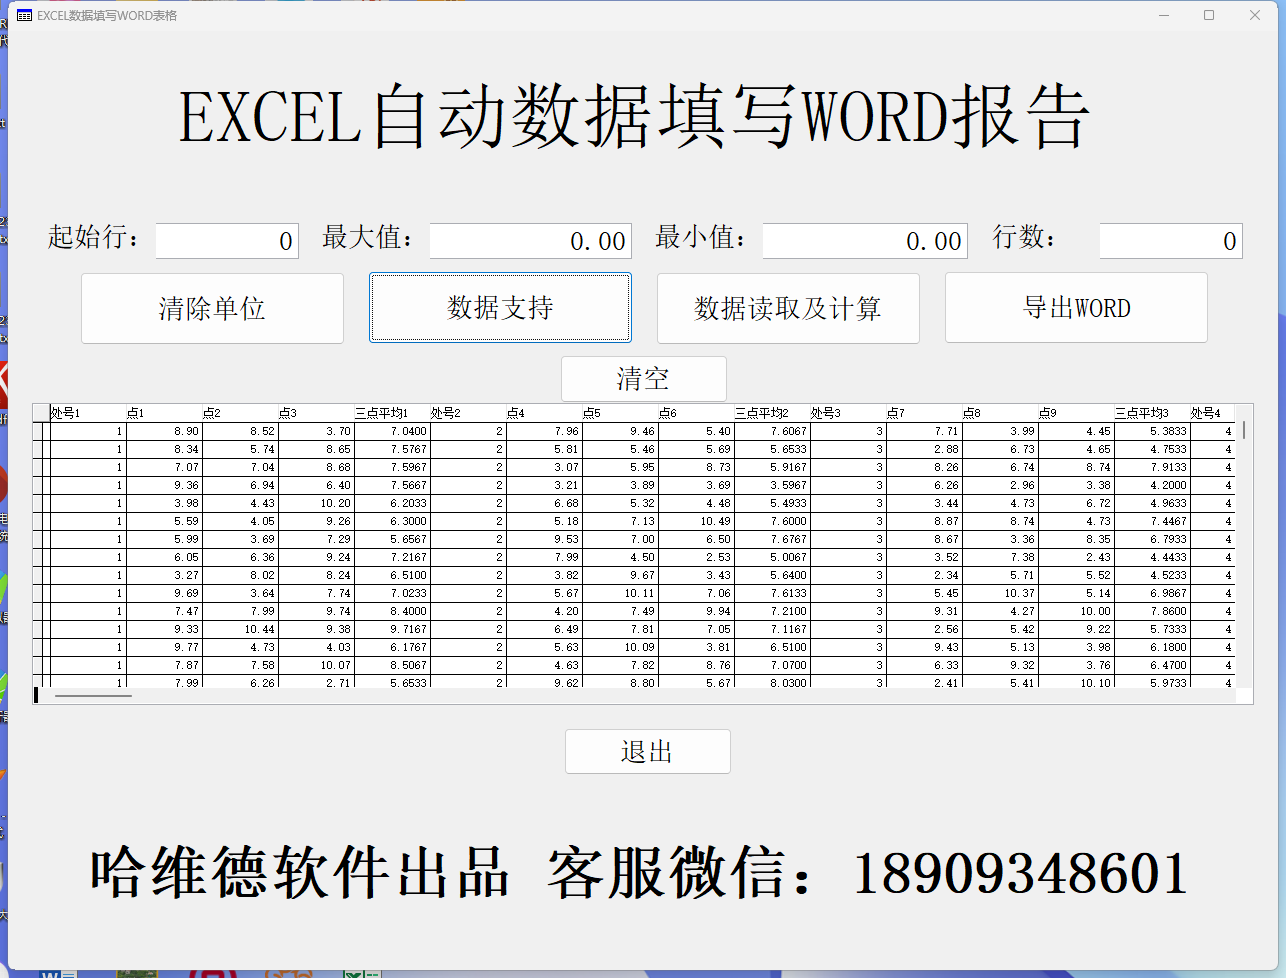Click the 清空 button
This screenshot has height=978, width=1286.
point(643,379)
